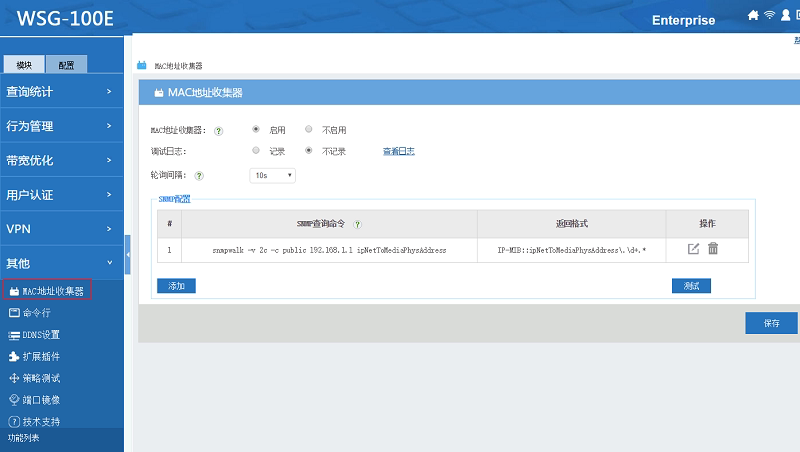Click the breadcrumb MAC地址收集器 icon
This screenshot has width=800, height=452.
coord(142,65)
